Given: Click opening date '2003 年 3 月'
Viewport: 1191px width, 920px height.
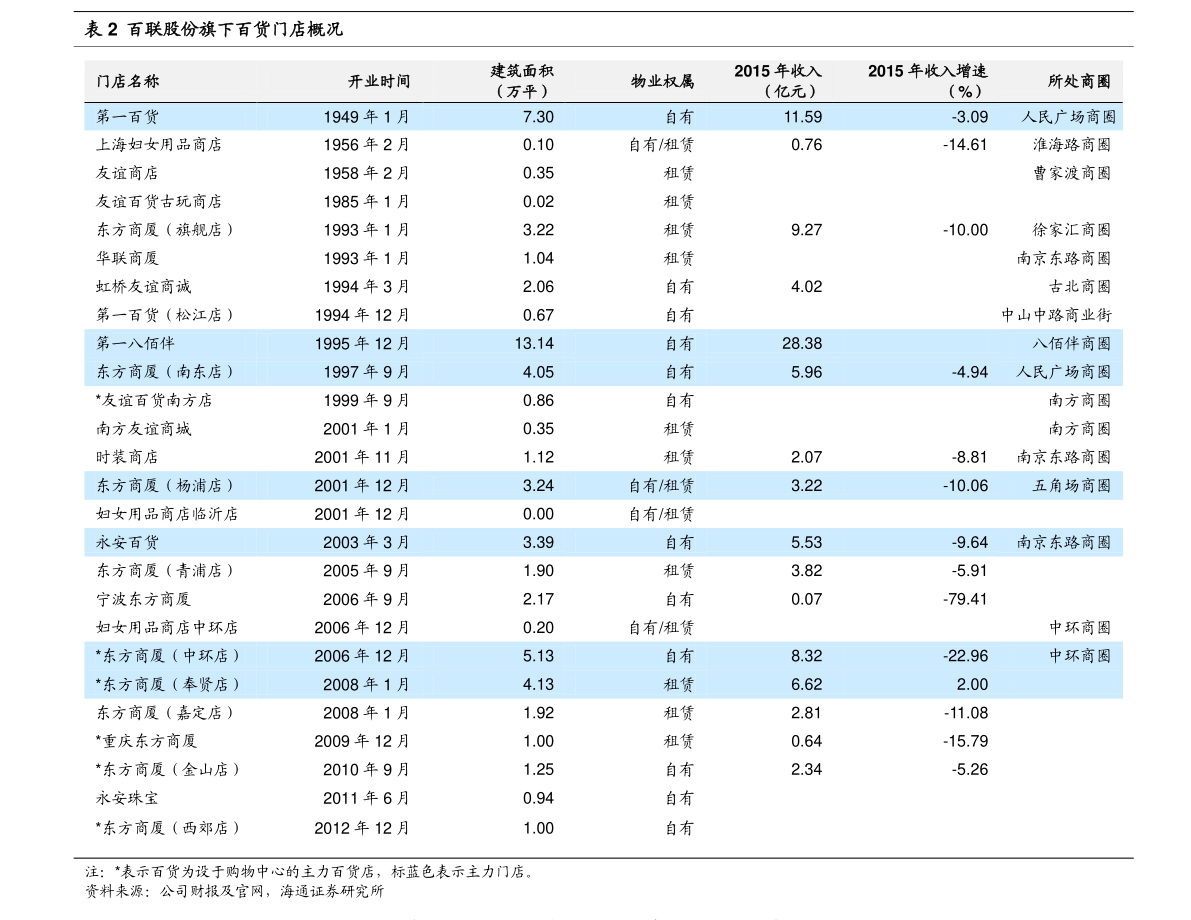Looking at the screenshot, I should pos(366,542).
